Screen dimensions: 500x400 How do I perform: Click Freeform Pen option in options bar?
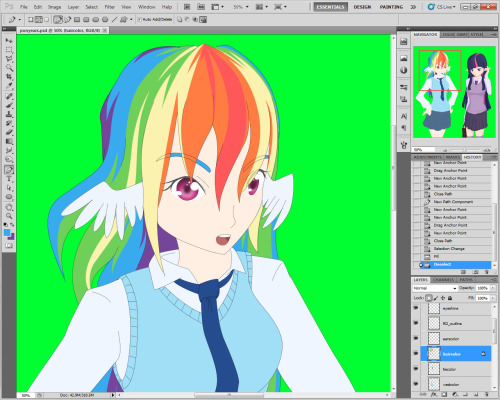click(68, 20)
